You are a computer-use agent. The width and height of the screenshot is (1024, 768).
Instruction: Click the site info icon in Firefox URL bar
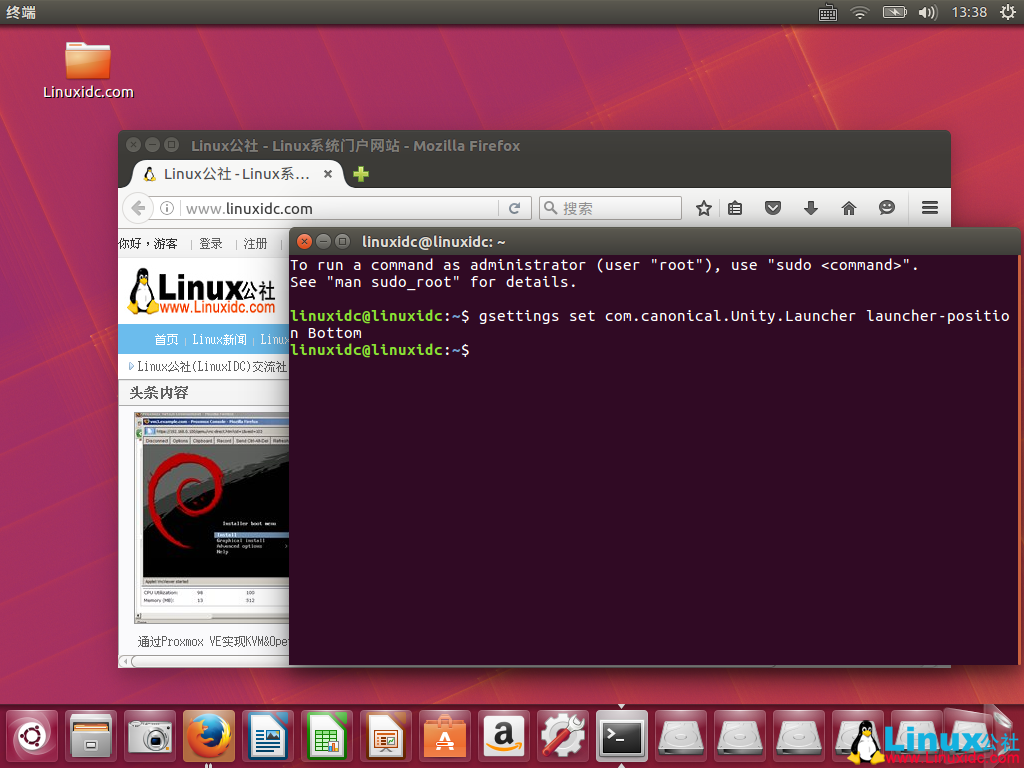point(167,208)
